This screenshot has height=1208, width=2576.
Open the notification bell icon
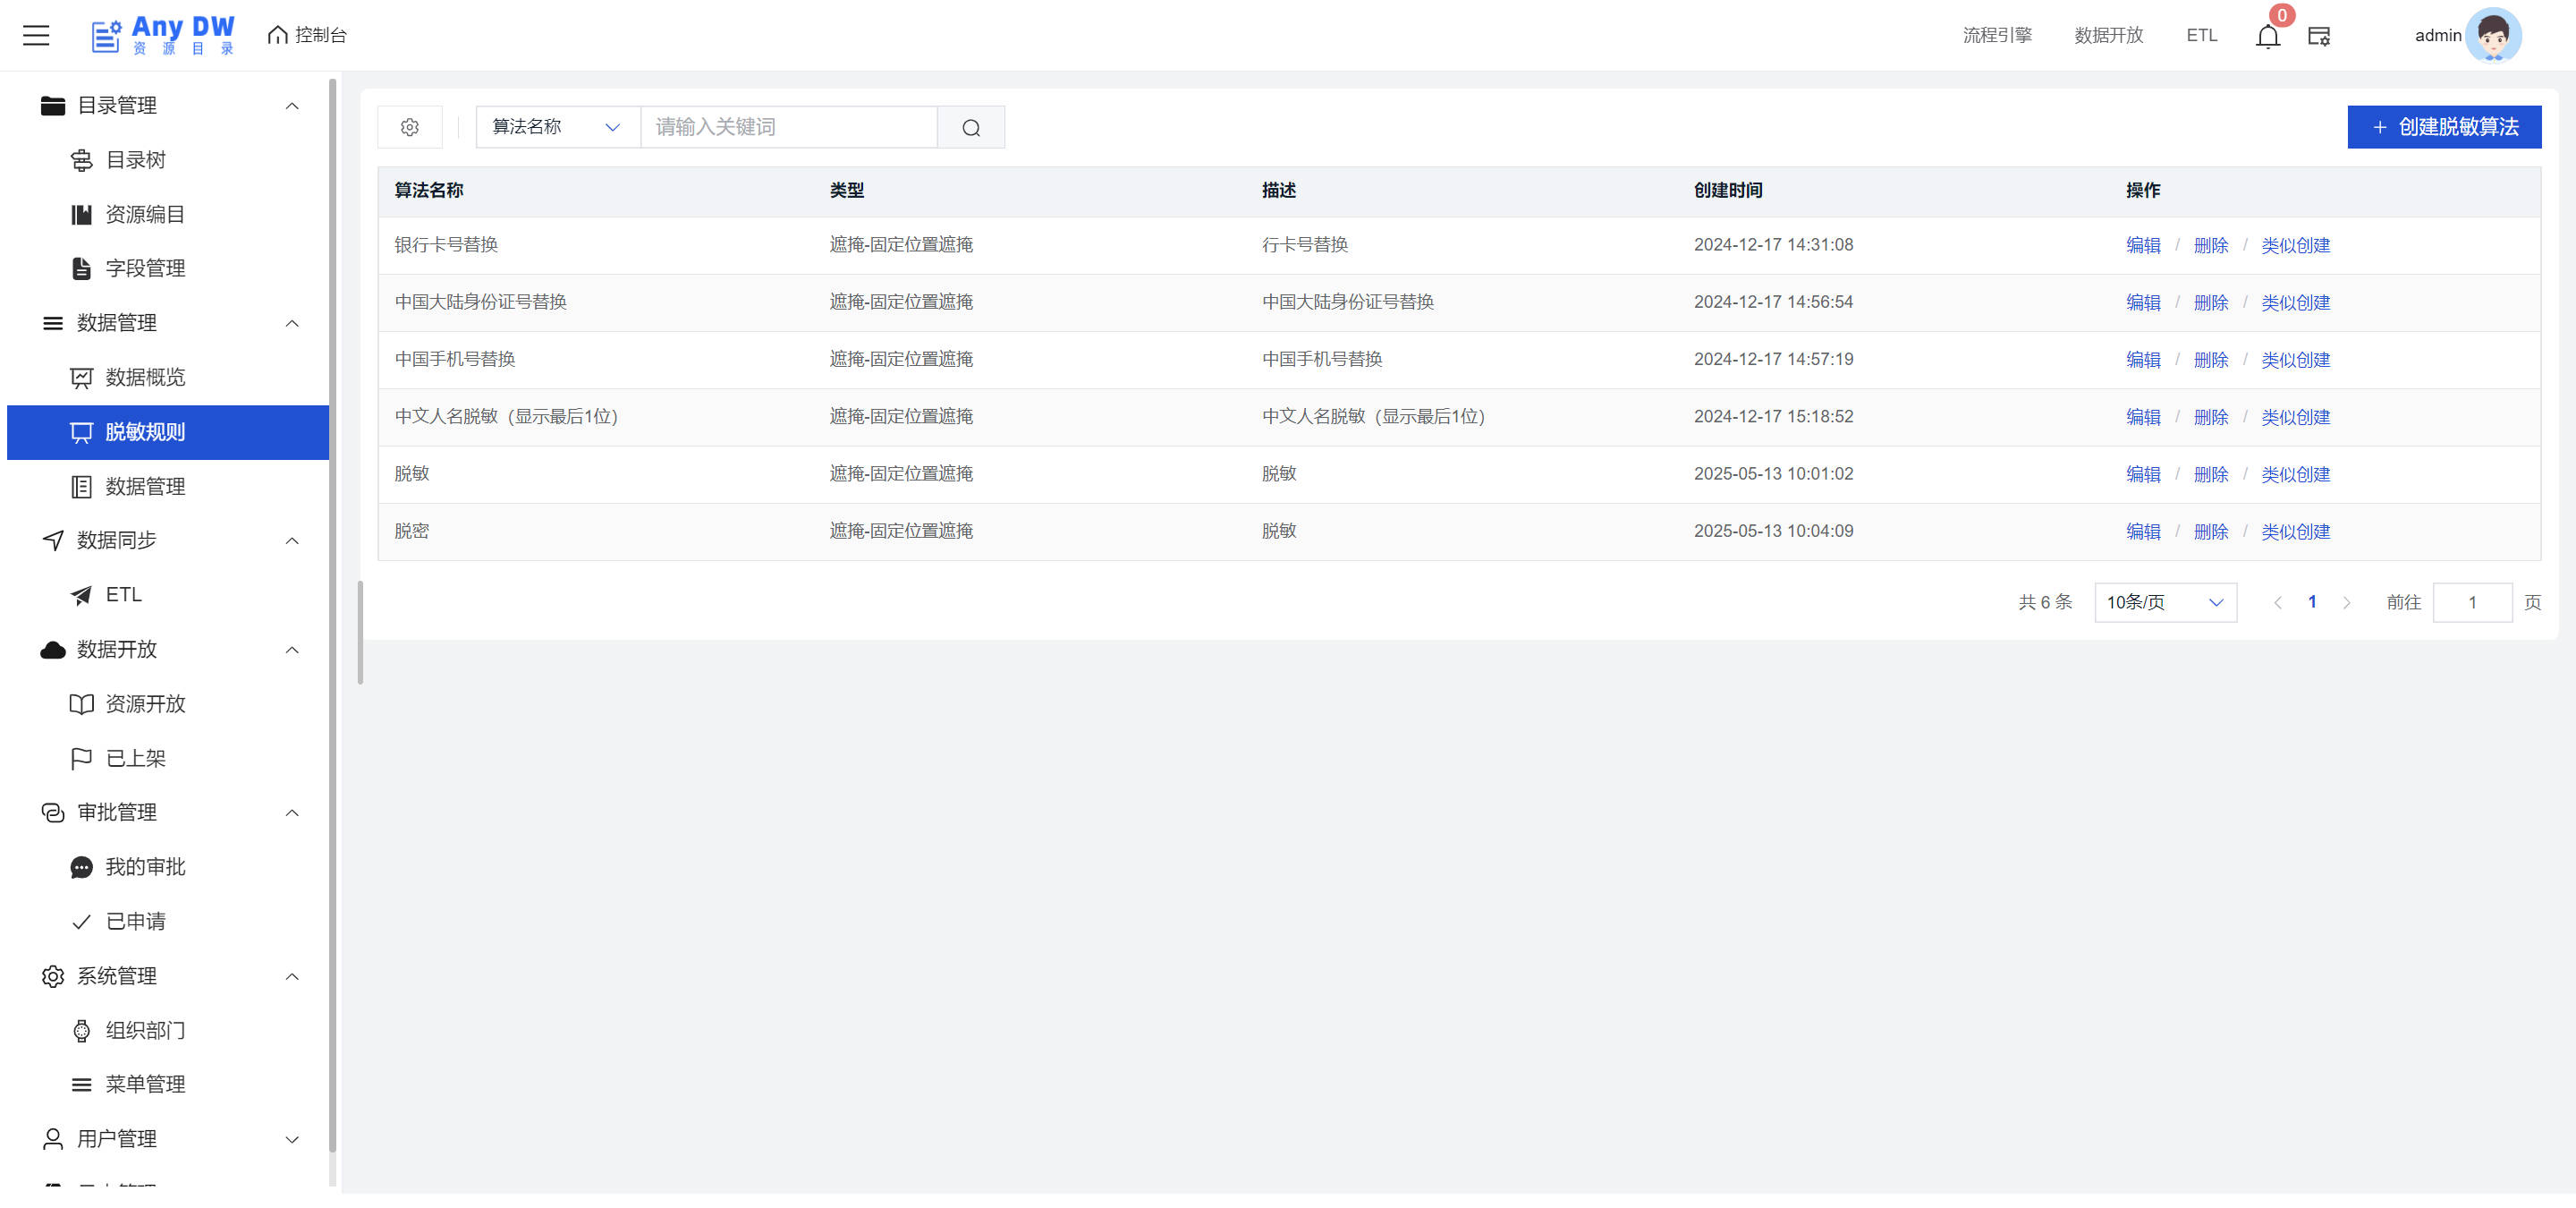2267,37
